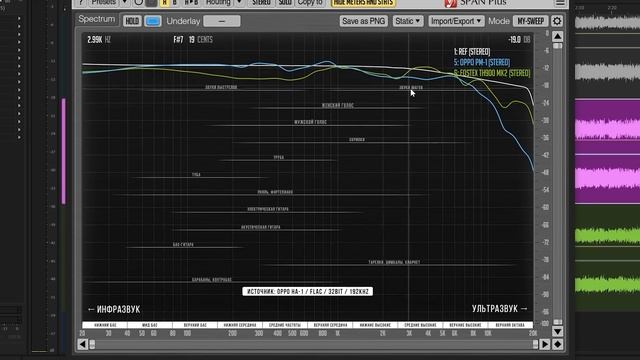Click Save as PNG

[x=363, y=21]
